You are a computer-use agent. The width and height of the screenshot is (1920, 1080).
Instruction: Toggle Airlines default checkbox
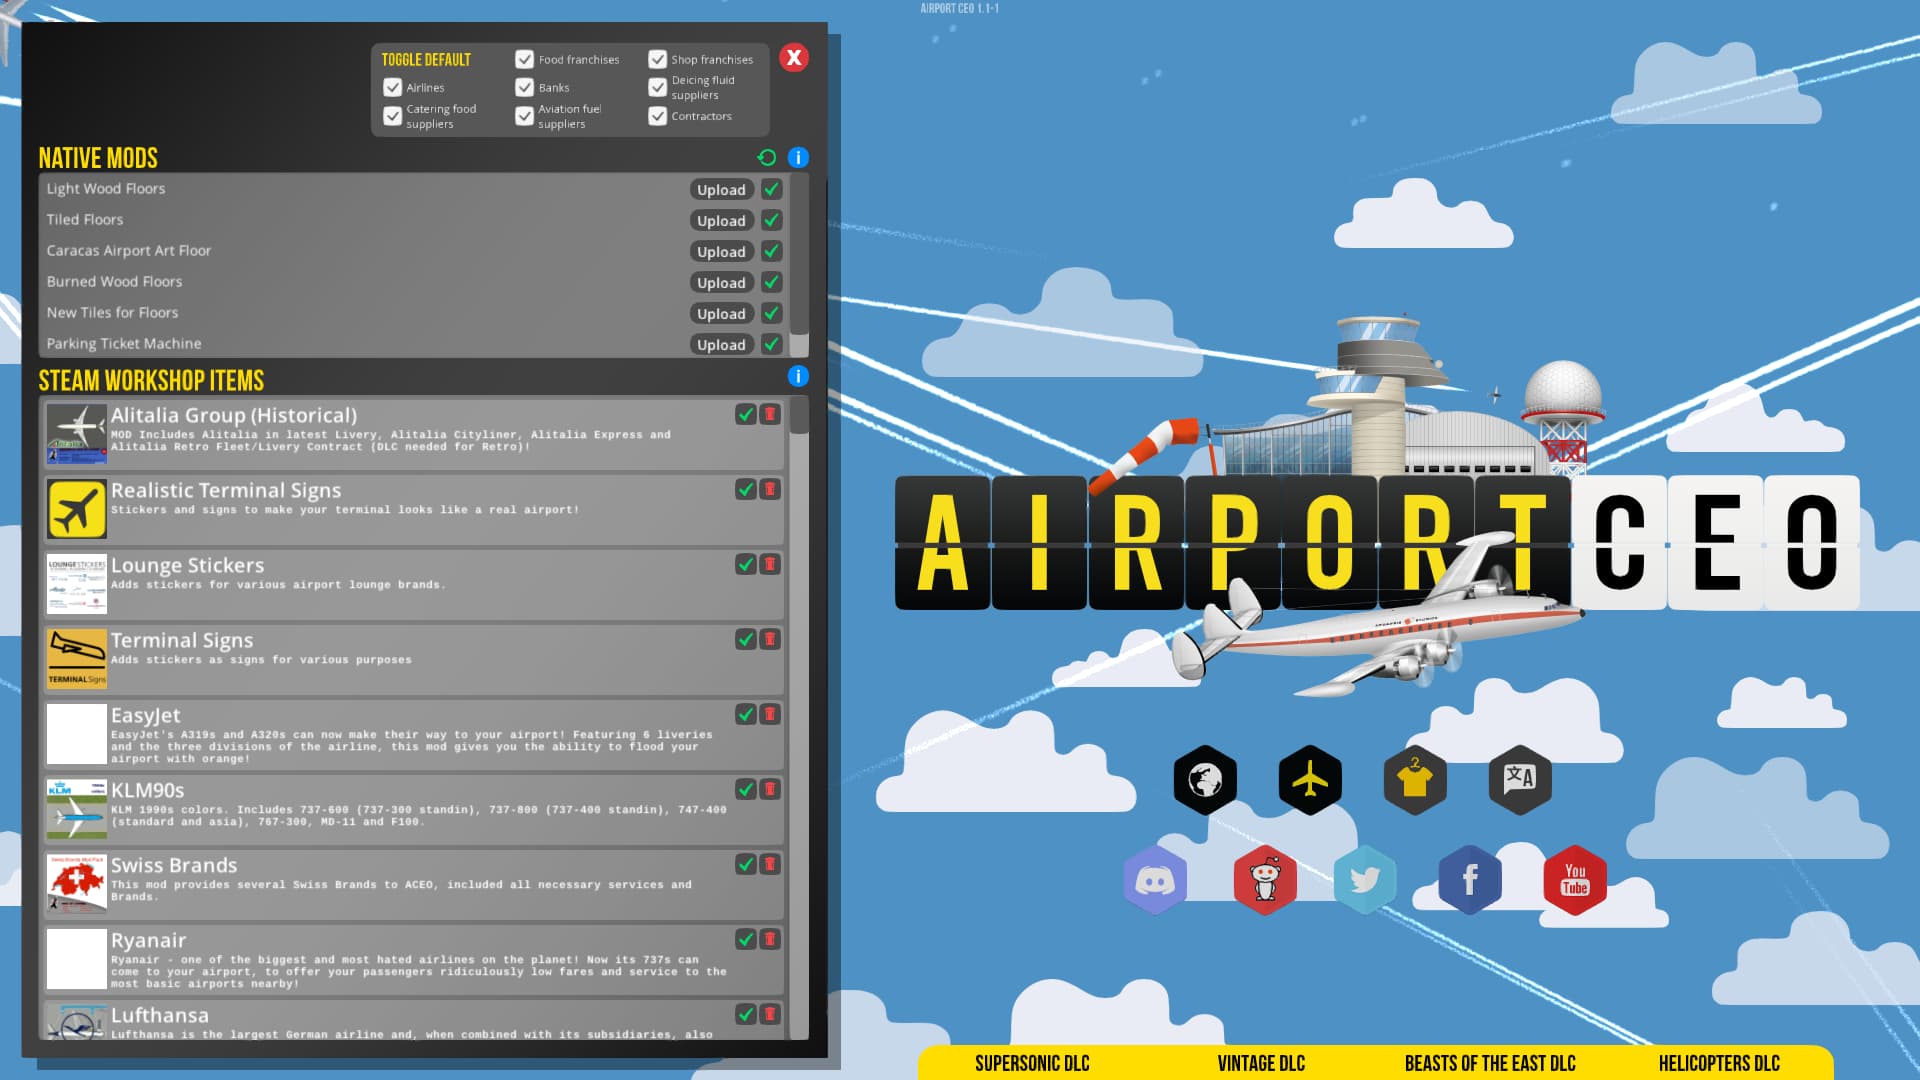click(x=393, y=88)
